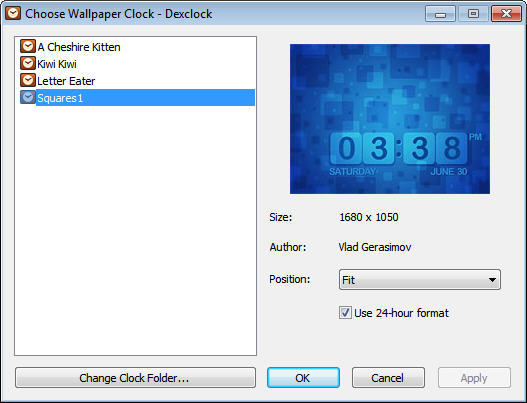Click the Cancel button

pyautogui.click(x=388, y=378)
